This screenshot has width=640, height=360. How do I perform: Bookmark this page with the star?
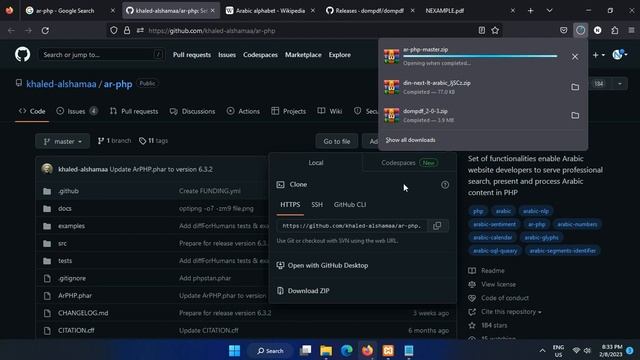(495, 30)
